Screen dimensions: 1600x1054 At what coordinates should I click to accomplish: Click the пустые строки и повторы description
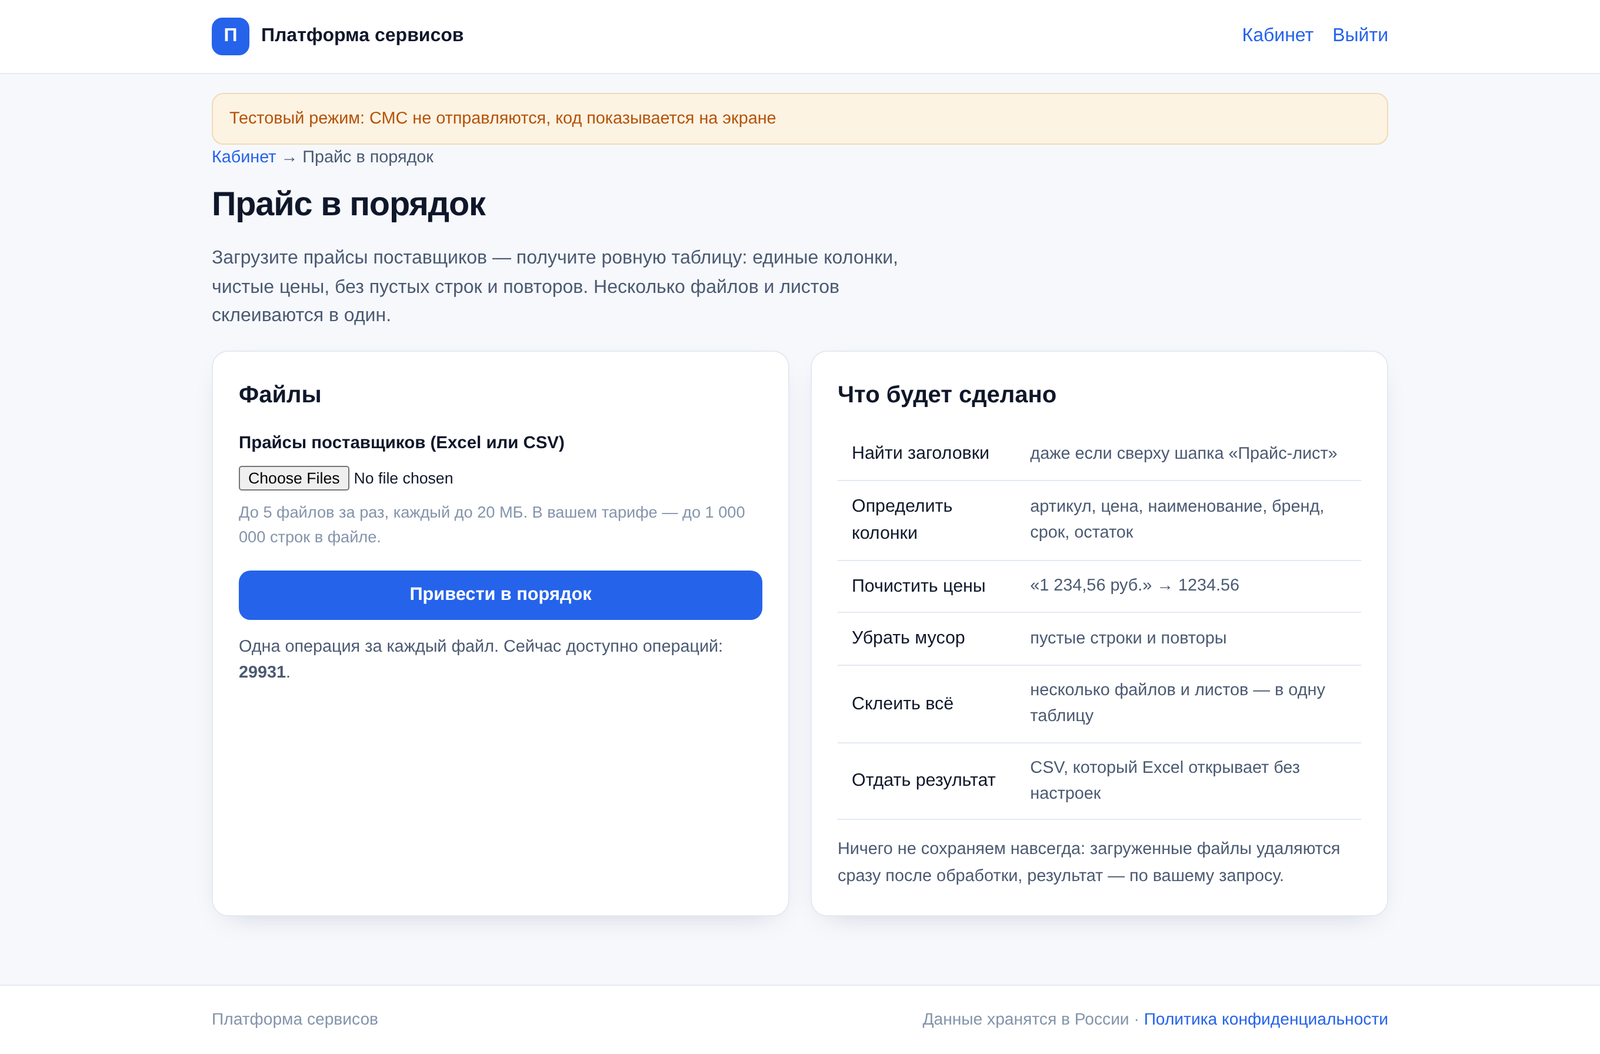coord(1128,638)
